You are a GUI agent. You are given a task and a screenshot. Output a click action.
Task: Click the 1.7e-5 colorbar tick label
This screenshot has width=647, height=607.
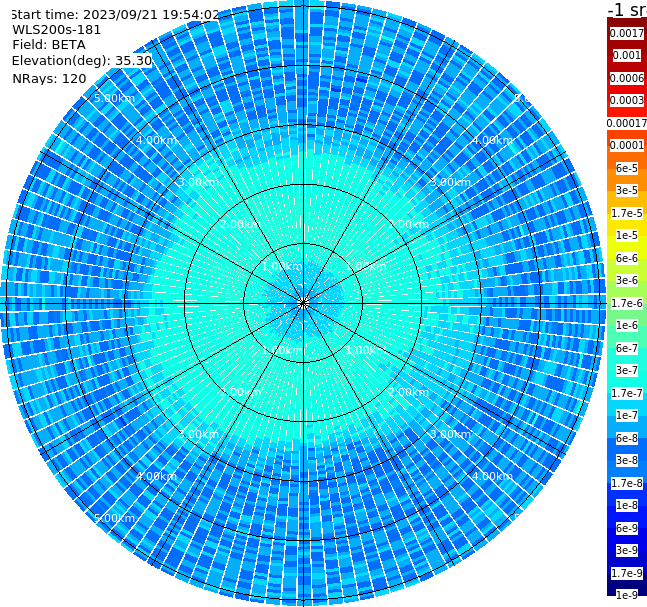627,213
